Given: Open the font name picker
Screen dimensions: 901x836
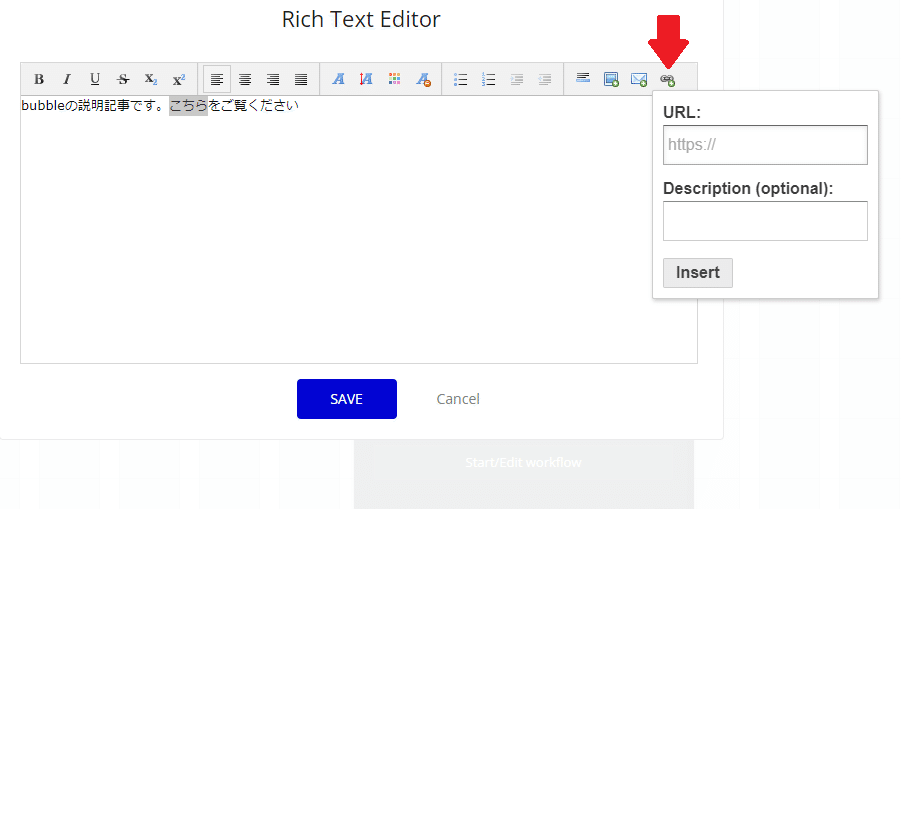Looking at the screenshot, I should [x=338, y=79].
